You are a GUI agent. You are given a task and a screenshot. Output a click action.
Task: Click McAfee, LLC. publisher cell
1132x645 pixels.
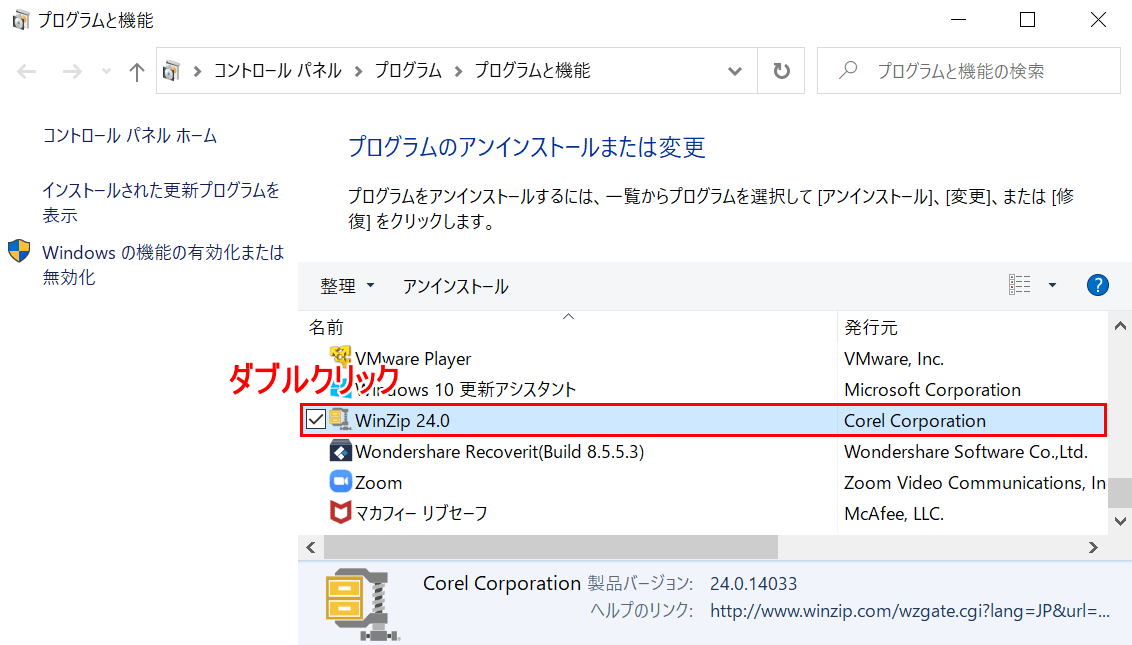point(894,514)
